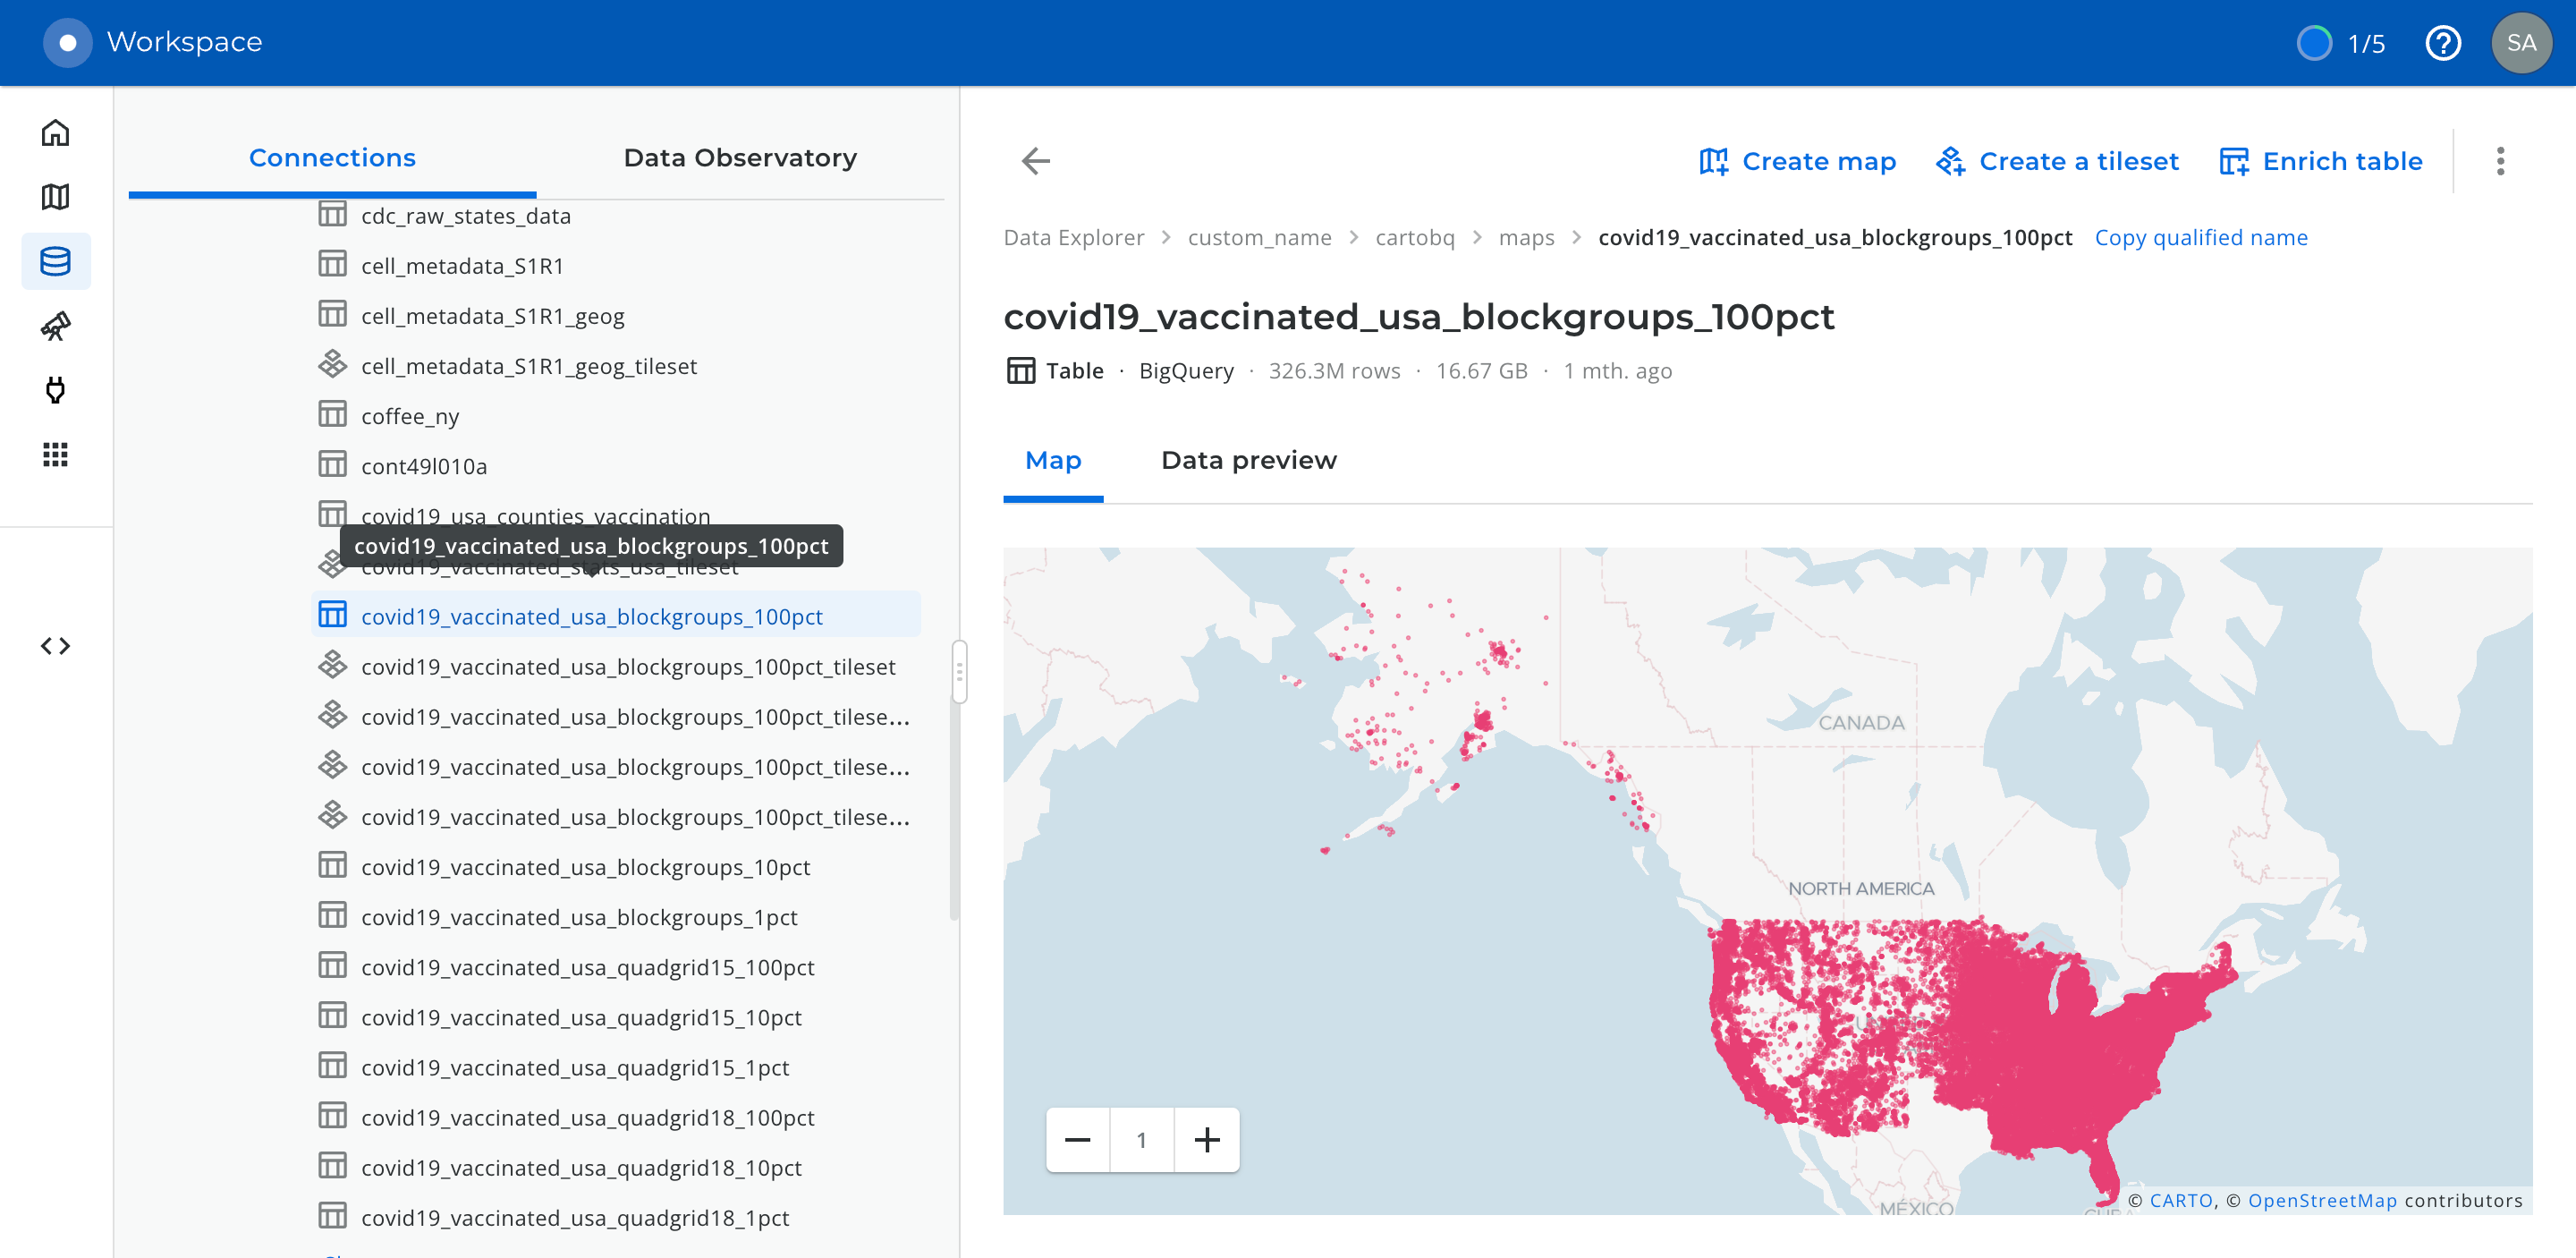The image size is (2576, 1258).
Task: Switch to the Data preview tab
Action: pos(1248,460)
